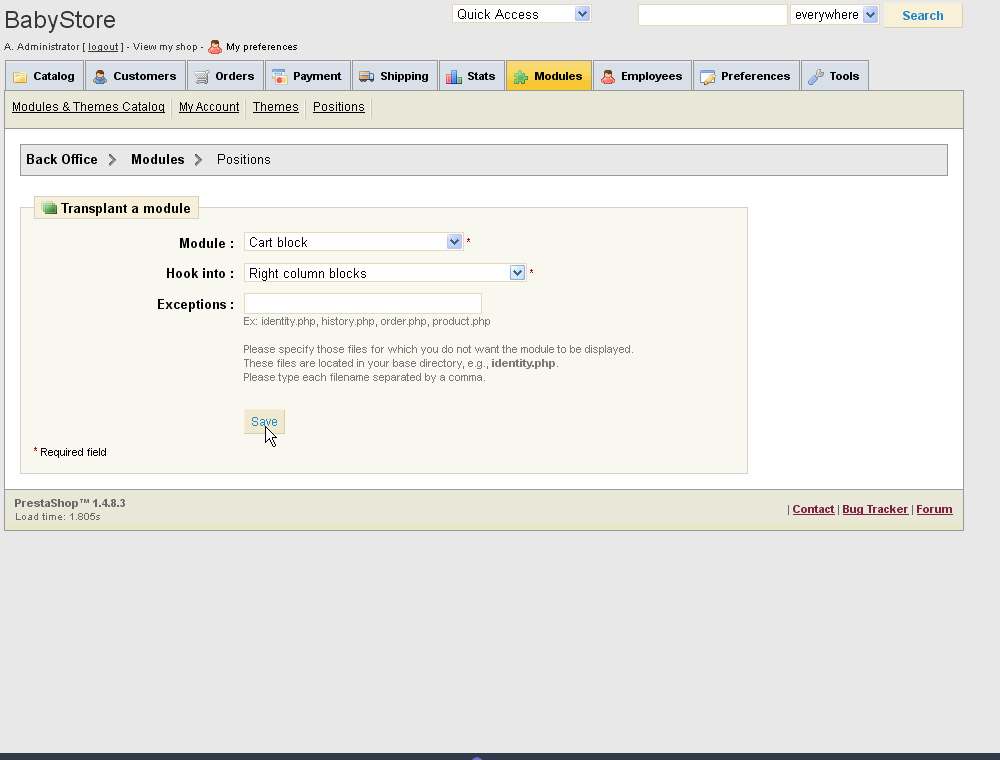Follow the Bug Tracker footer link
This screenshot has height=760, width=1000.
875,509
